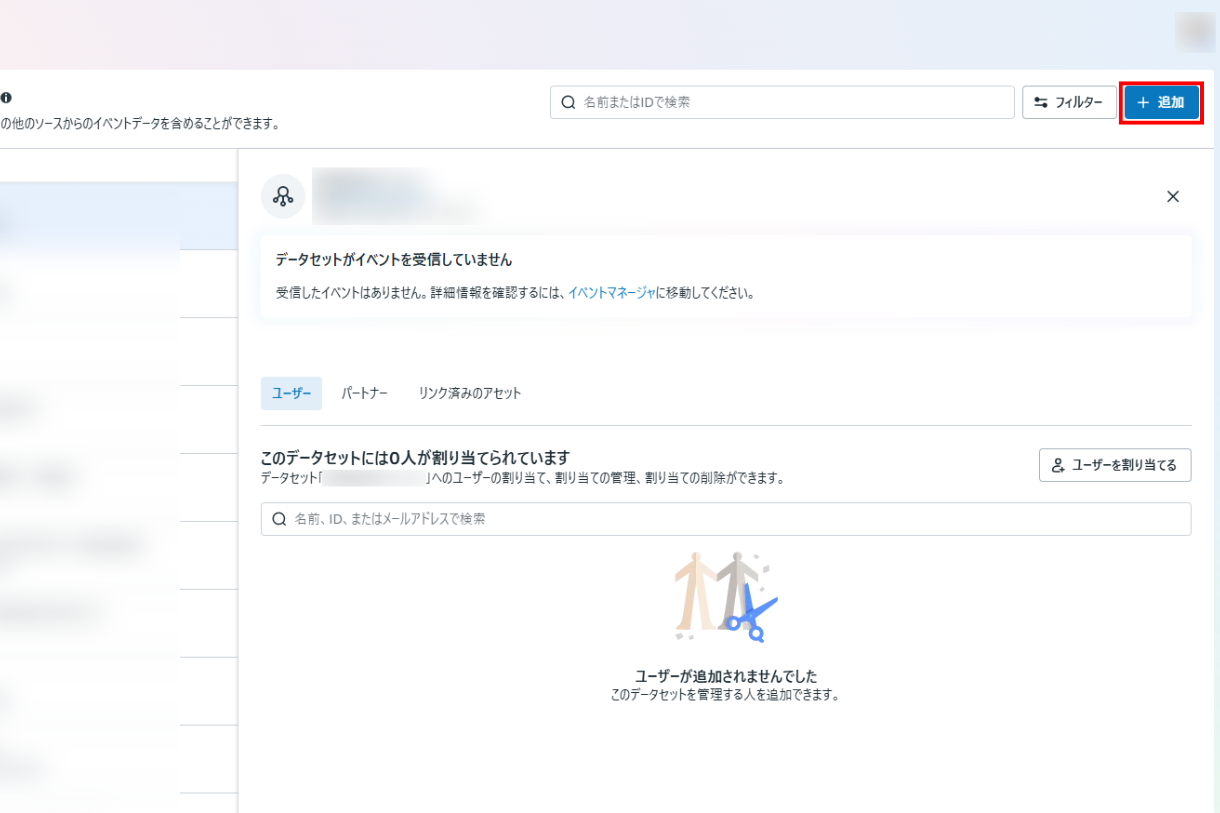The height and width of the screenshot is (813, 1220).
Task: Click the ユーザーを割り当てる button
Action: [1114, 465]
